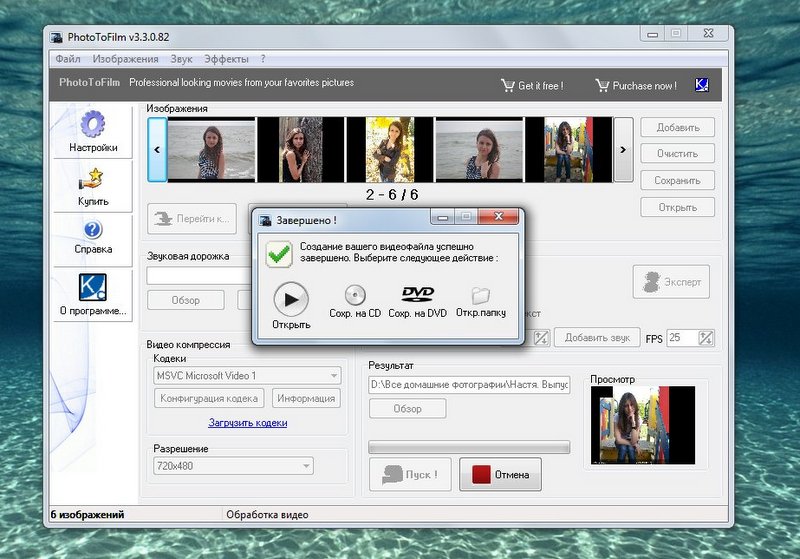Click the Очистить button

[678, 154]
